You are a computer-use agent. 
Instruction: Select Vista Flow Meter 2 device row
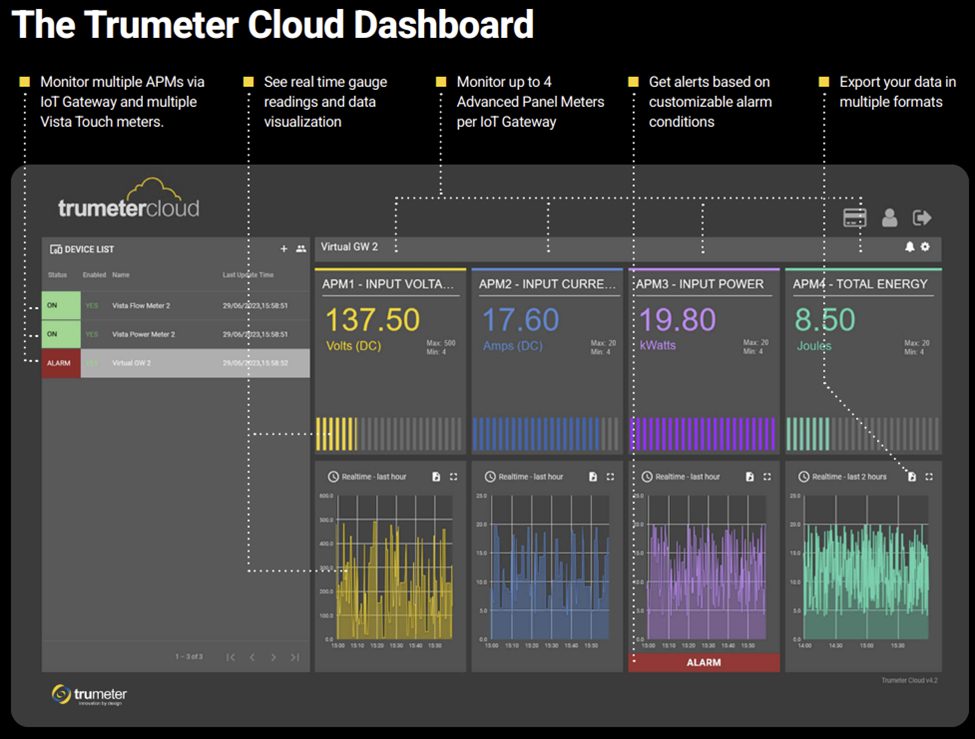tap(175, 306)
